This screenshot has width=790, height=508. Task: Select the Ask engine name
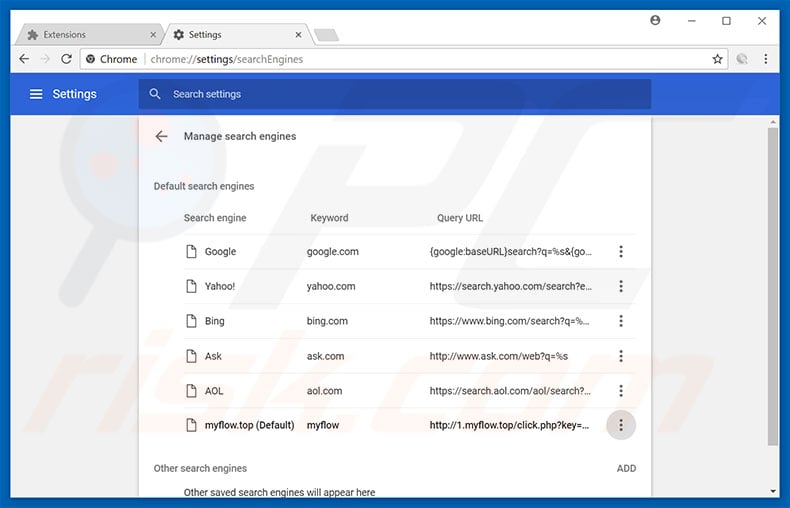click(213, 356)
